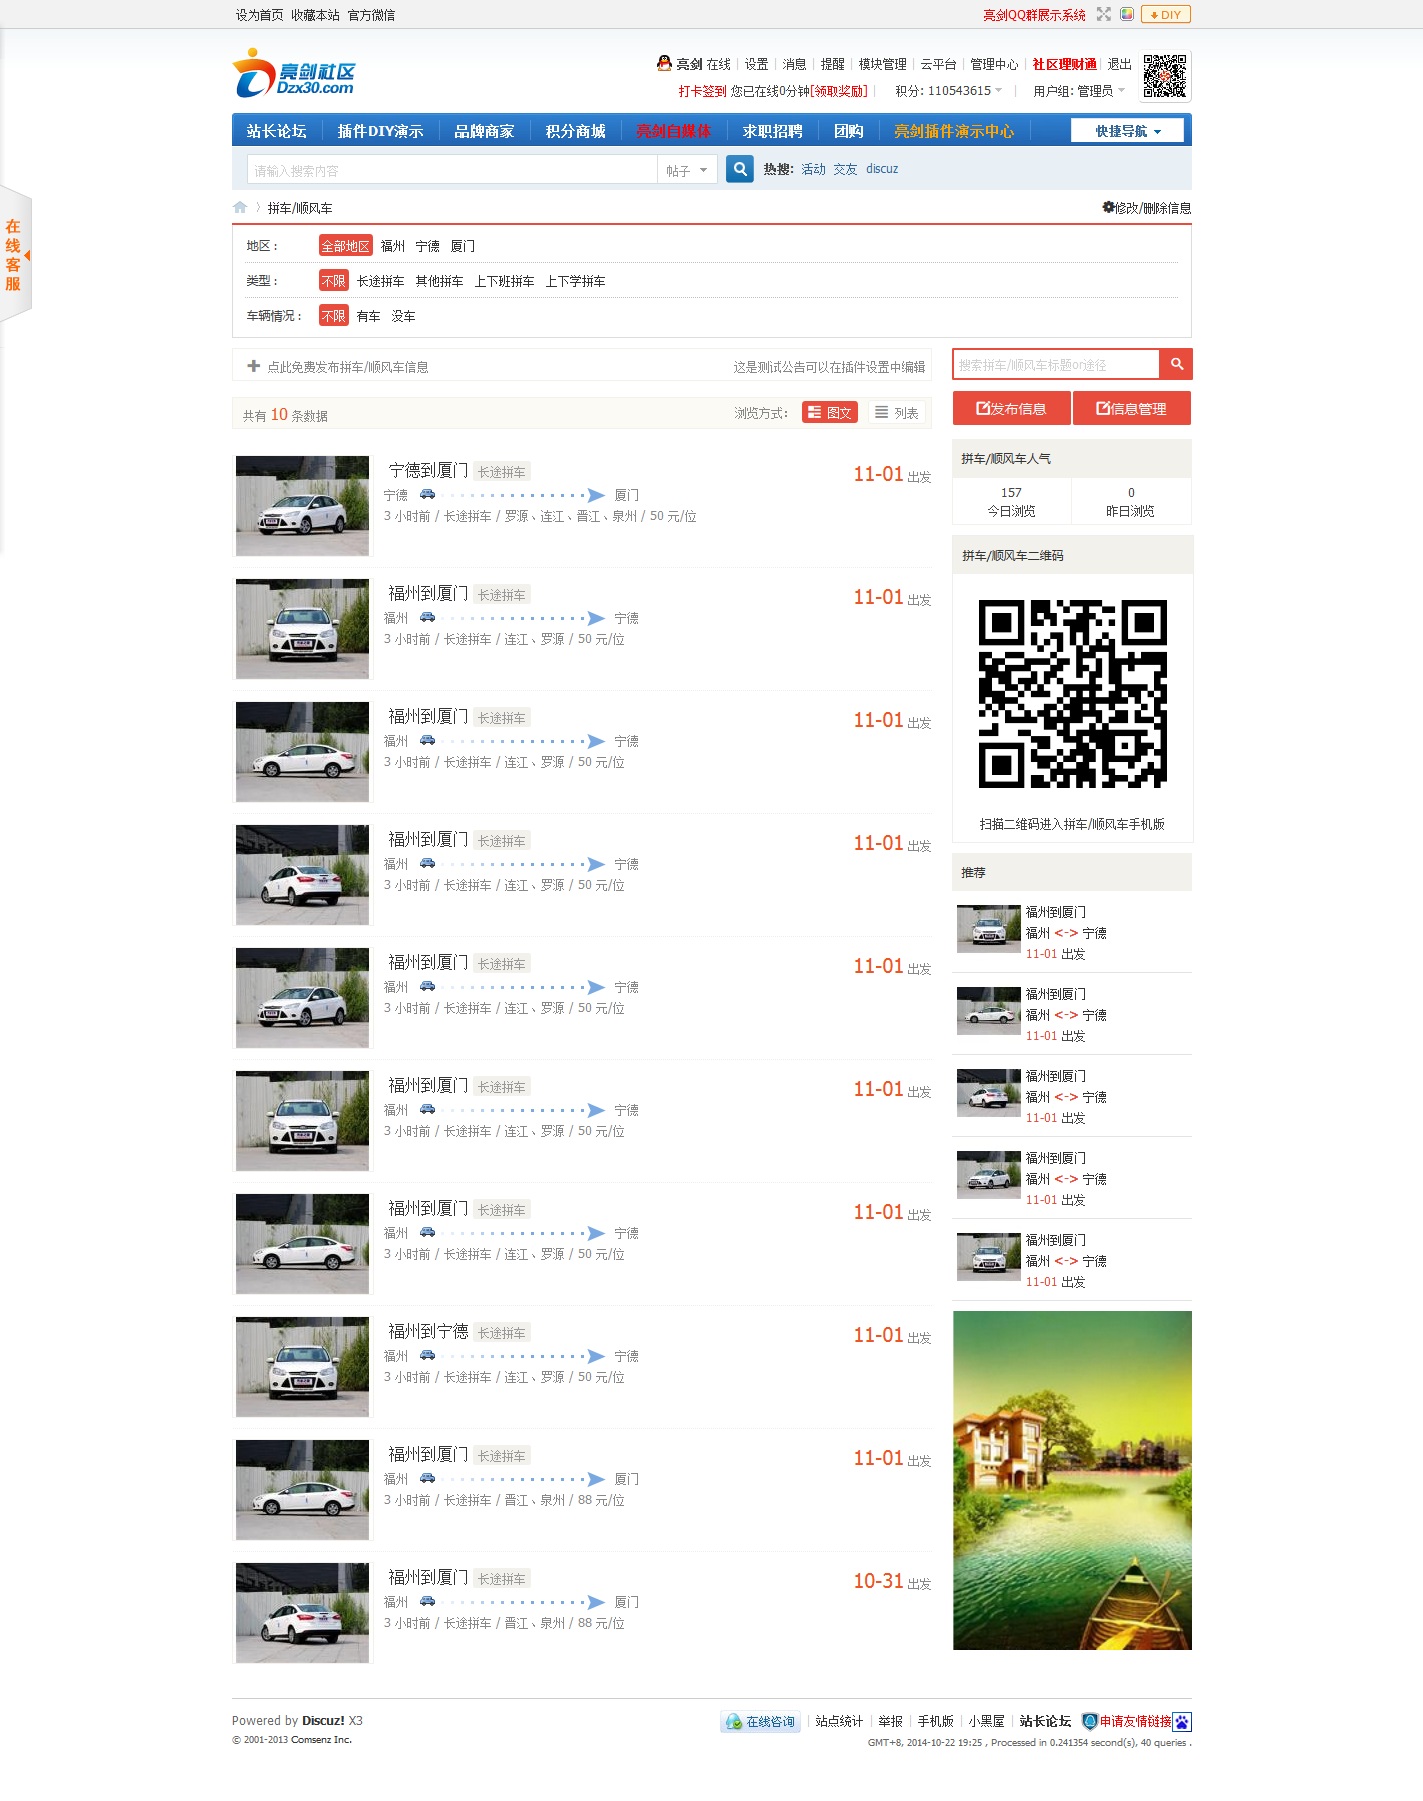The image size is (1423, 1801).
Task: Open the 亮剑自媒体 nav item
Action: point(673,131)
